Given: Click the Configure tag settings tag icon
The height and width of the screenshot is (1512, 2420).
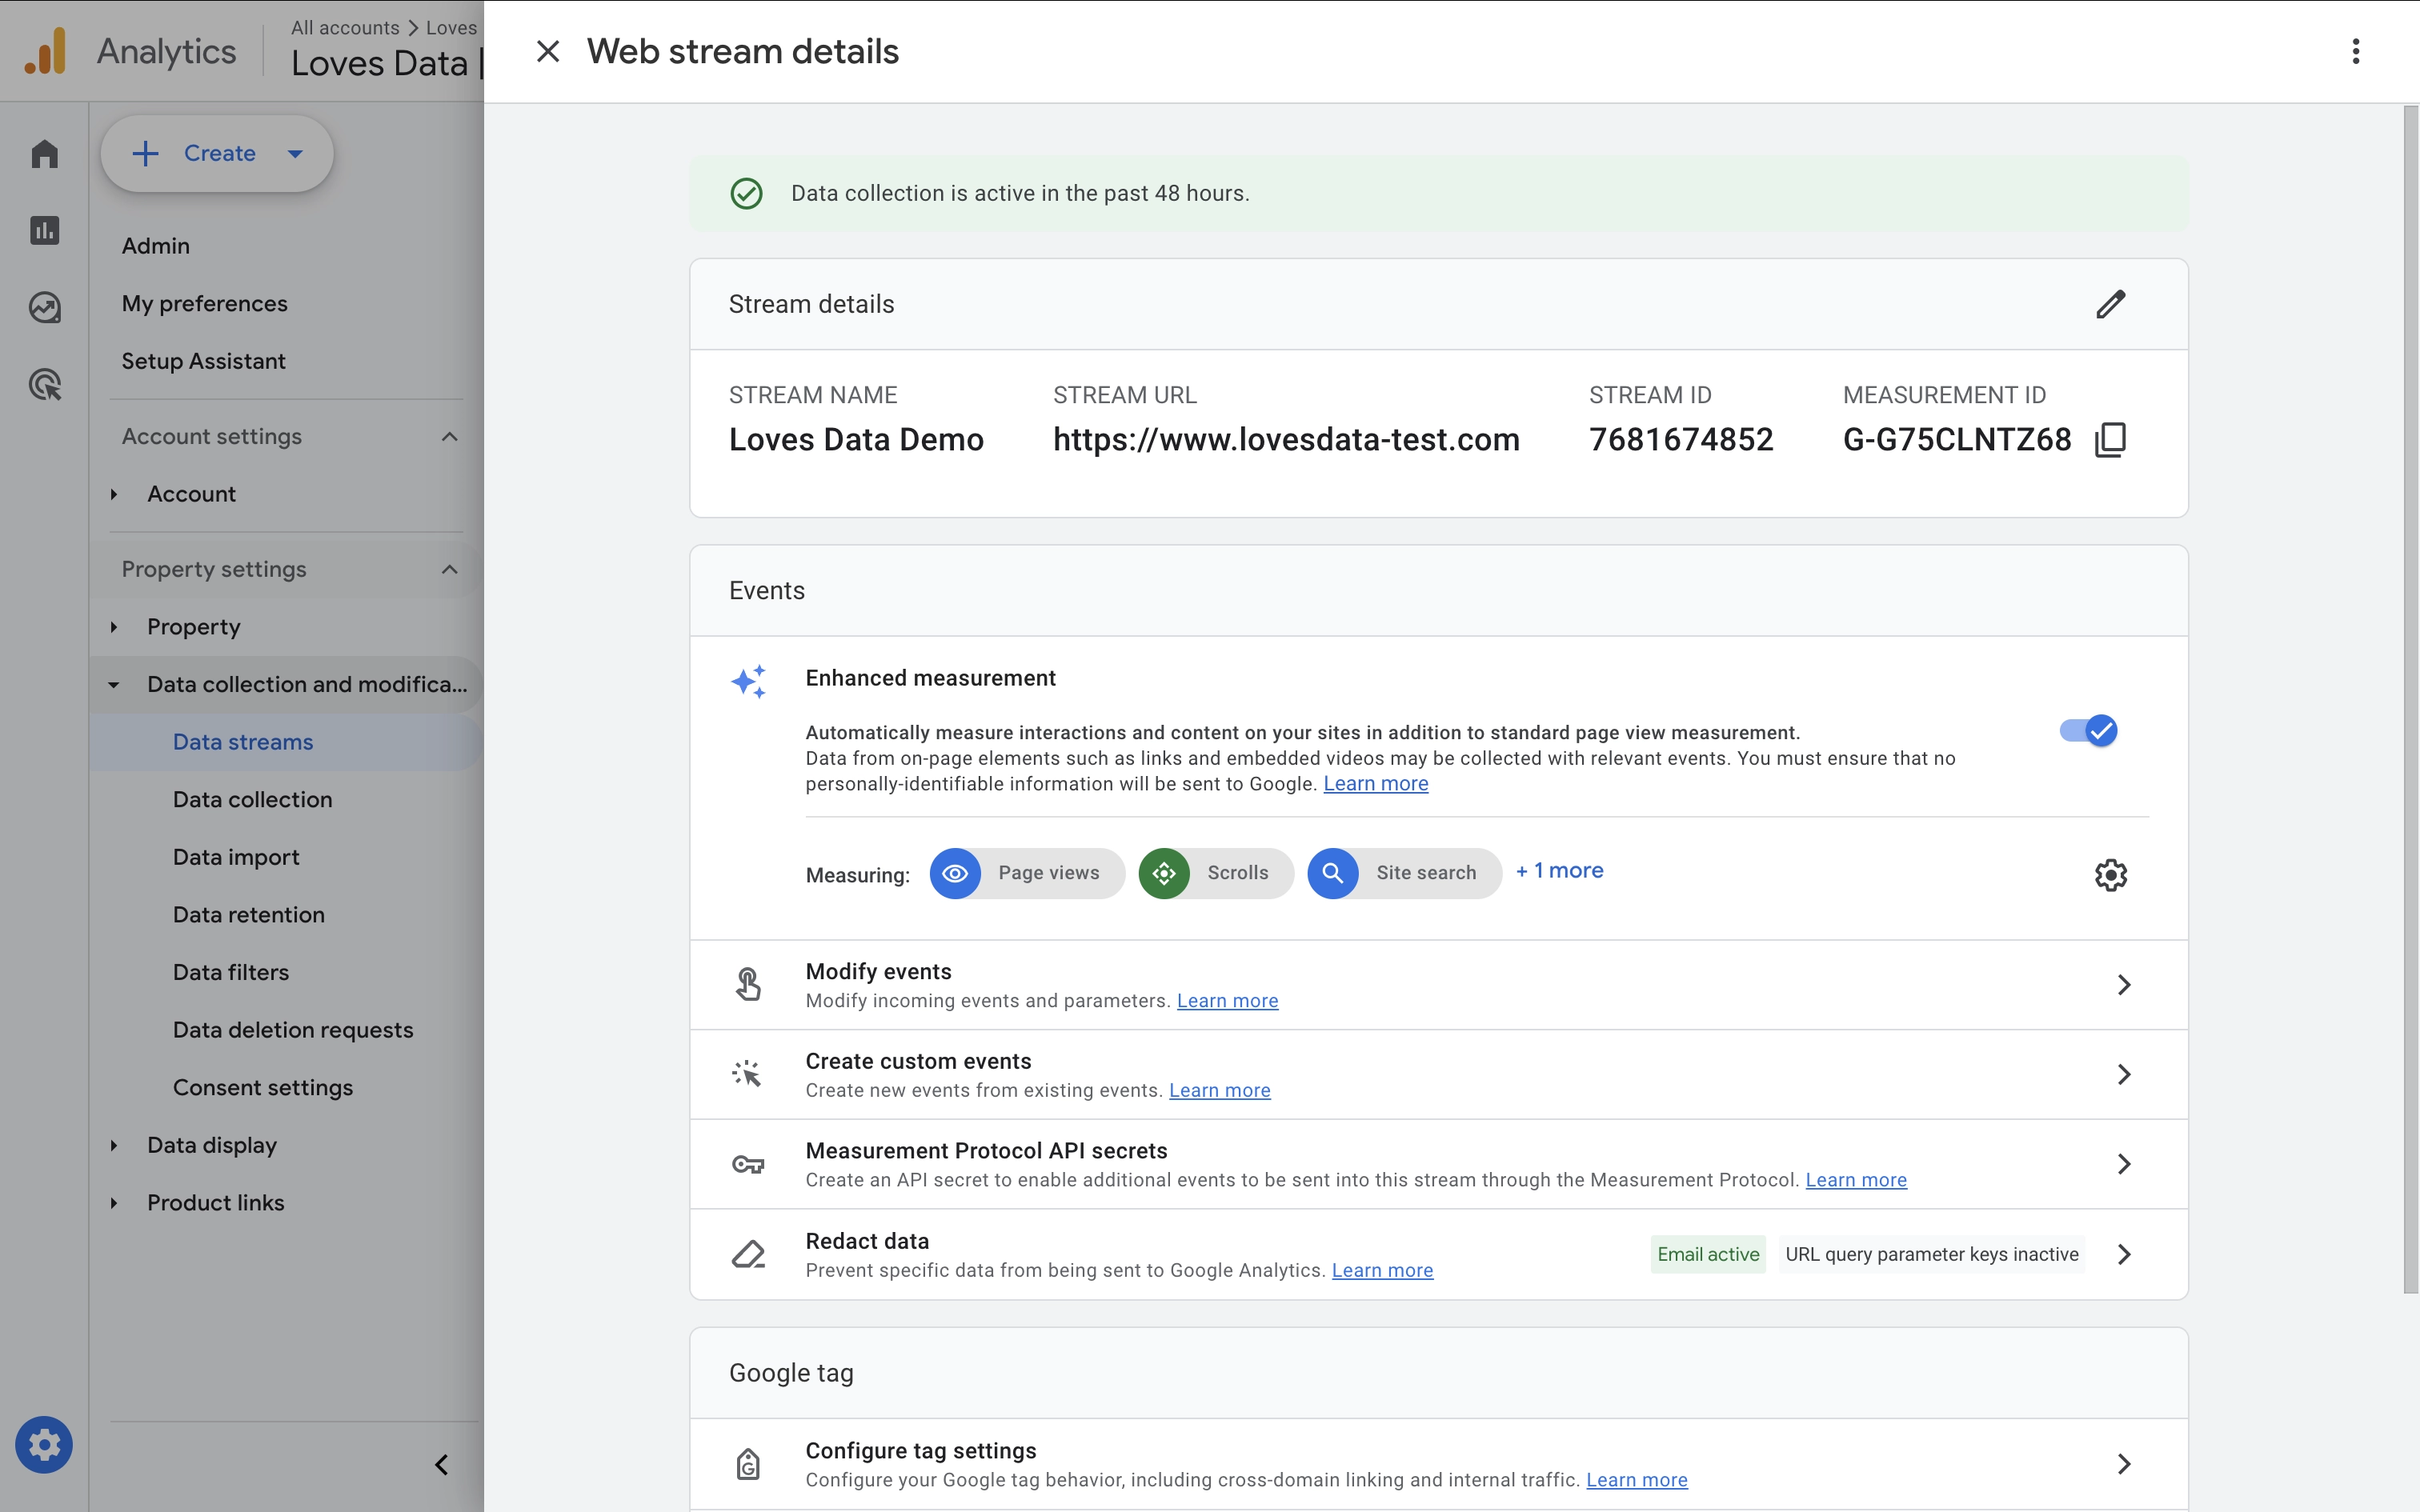Looking at the screenshot, I should click(748, 1464).
